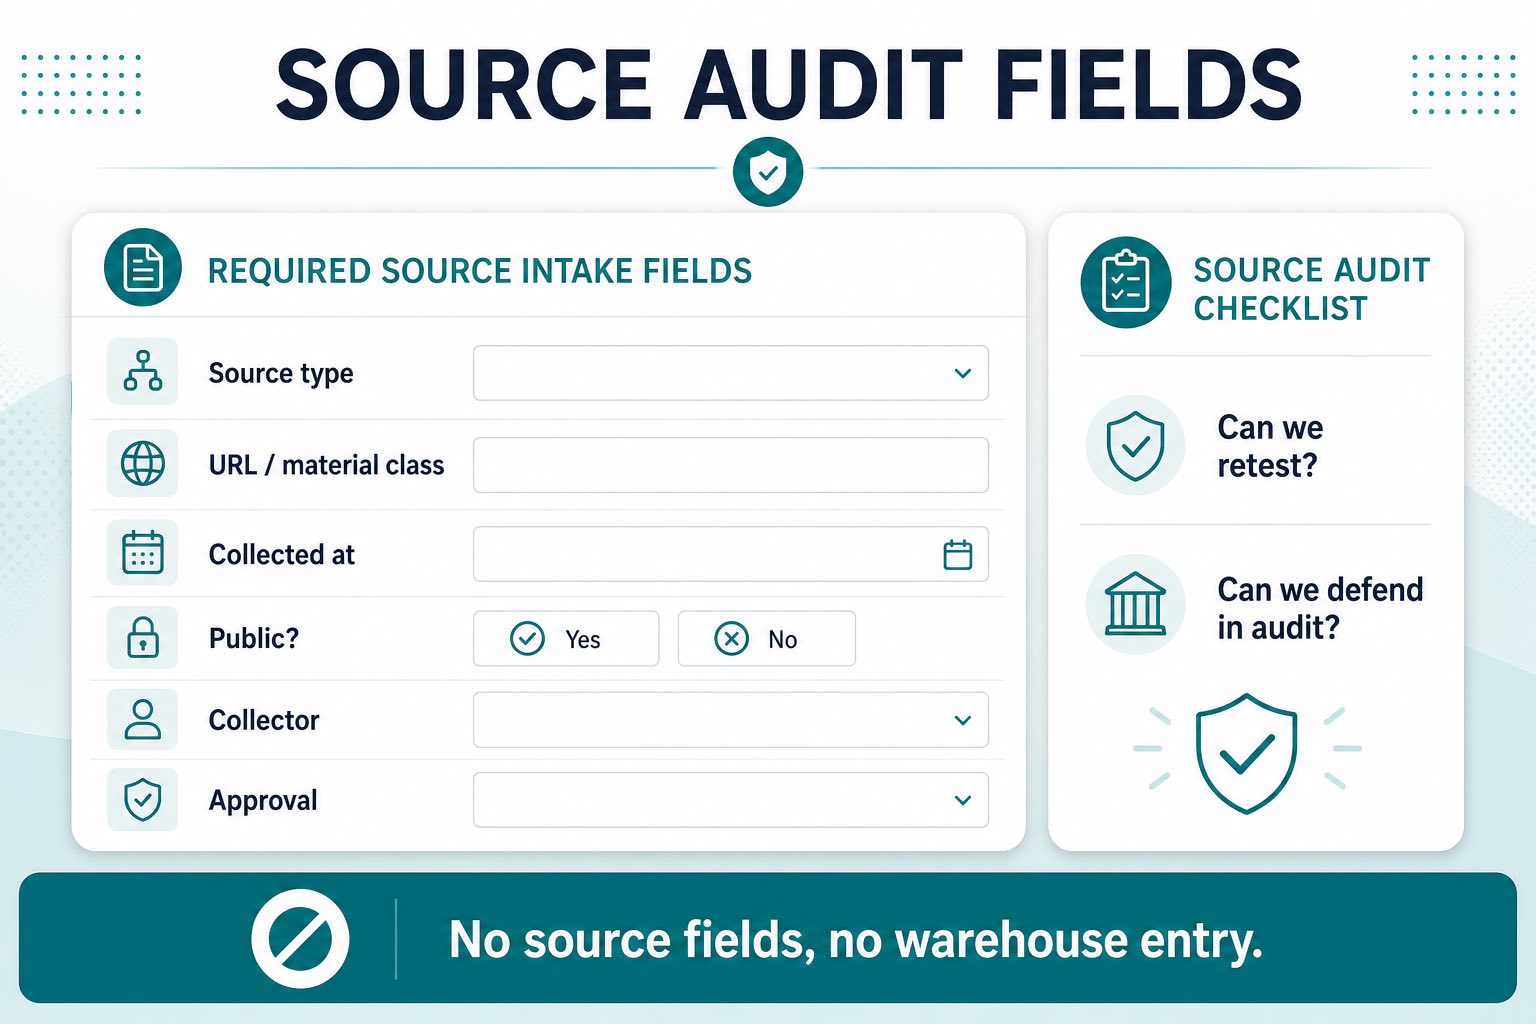Click the bank building icon by Can we defend in audit
Screen dimensions: 1536x1024
pos(1136,604)
